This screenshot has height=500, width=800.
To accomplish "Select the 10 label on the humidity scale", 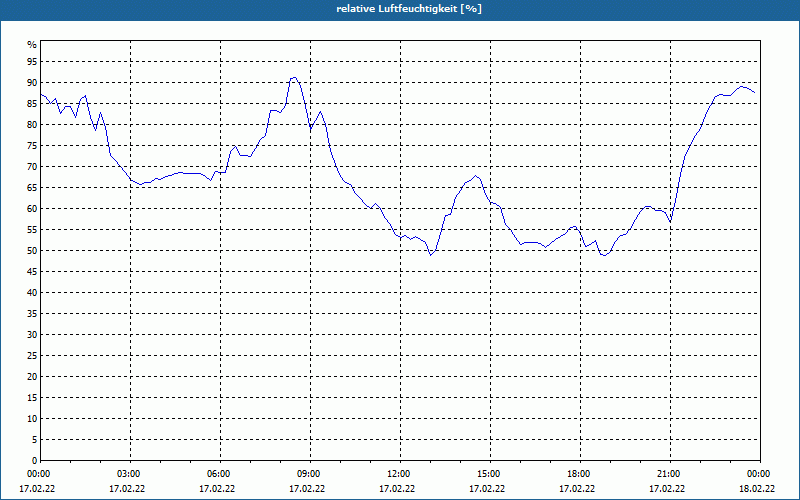I will (32, 419).
